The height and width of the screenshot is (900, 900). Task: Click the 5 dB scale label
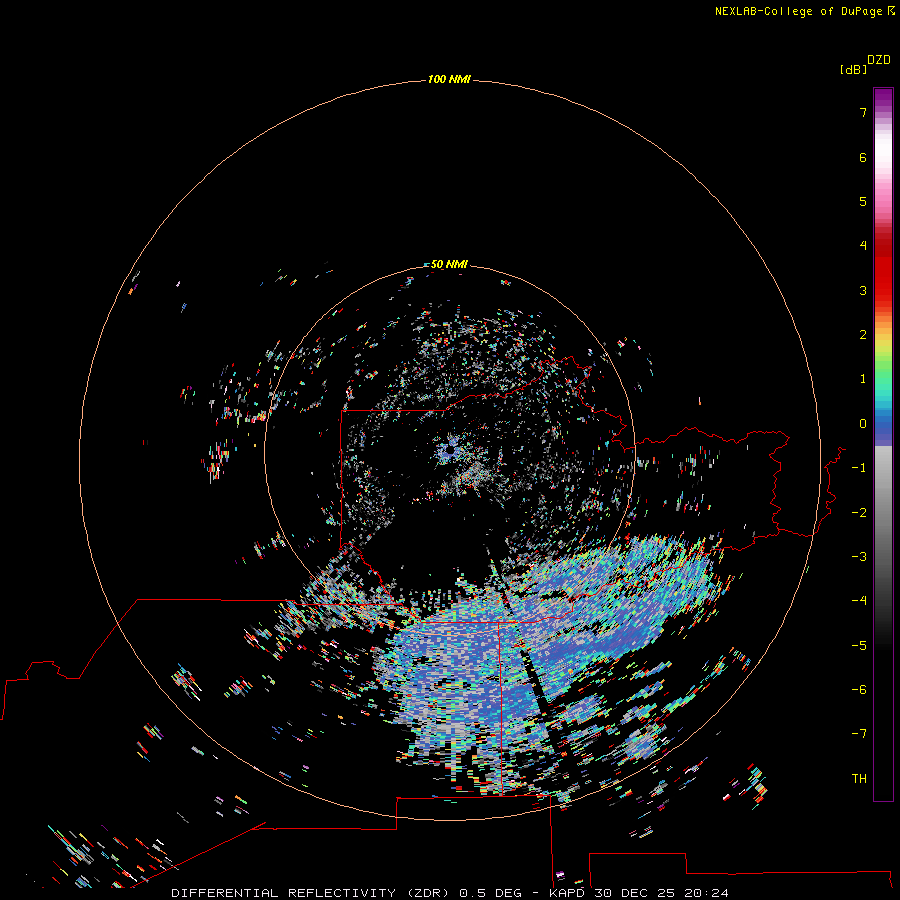[x=863, y=201]
